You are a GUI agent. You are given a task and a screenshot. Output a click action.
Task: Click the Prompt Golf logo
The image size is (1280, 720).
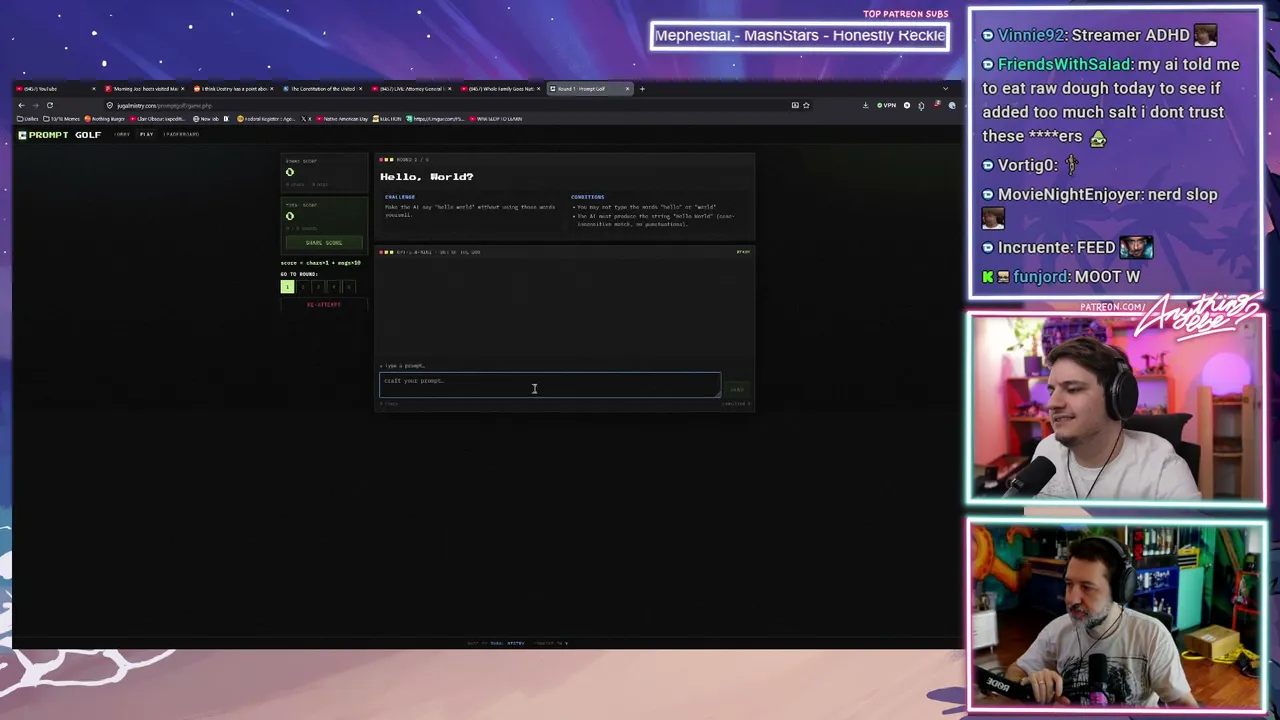60,135
